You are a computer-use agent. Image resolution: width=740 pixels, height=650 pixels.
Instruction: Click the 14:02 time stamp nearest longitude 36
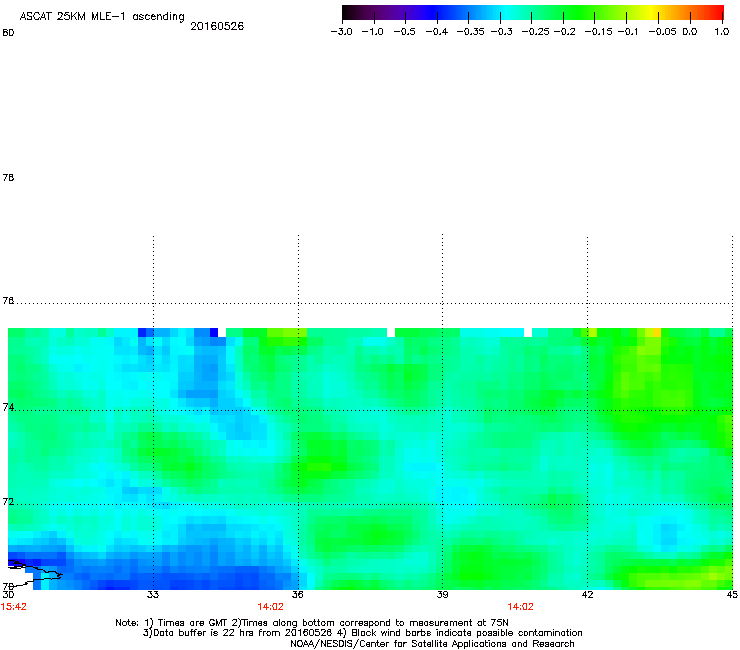[270, 607]
